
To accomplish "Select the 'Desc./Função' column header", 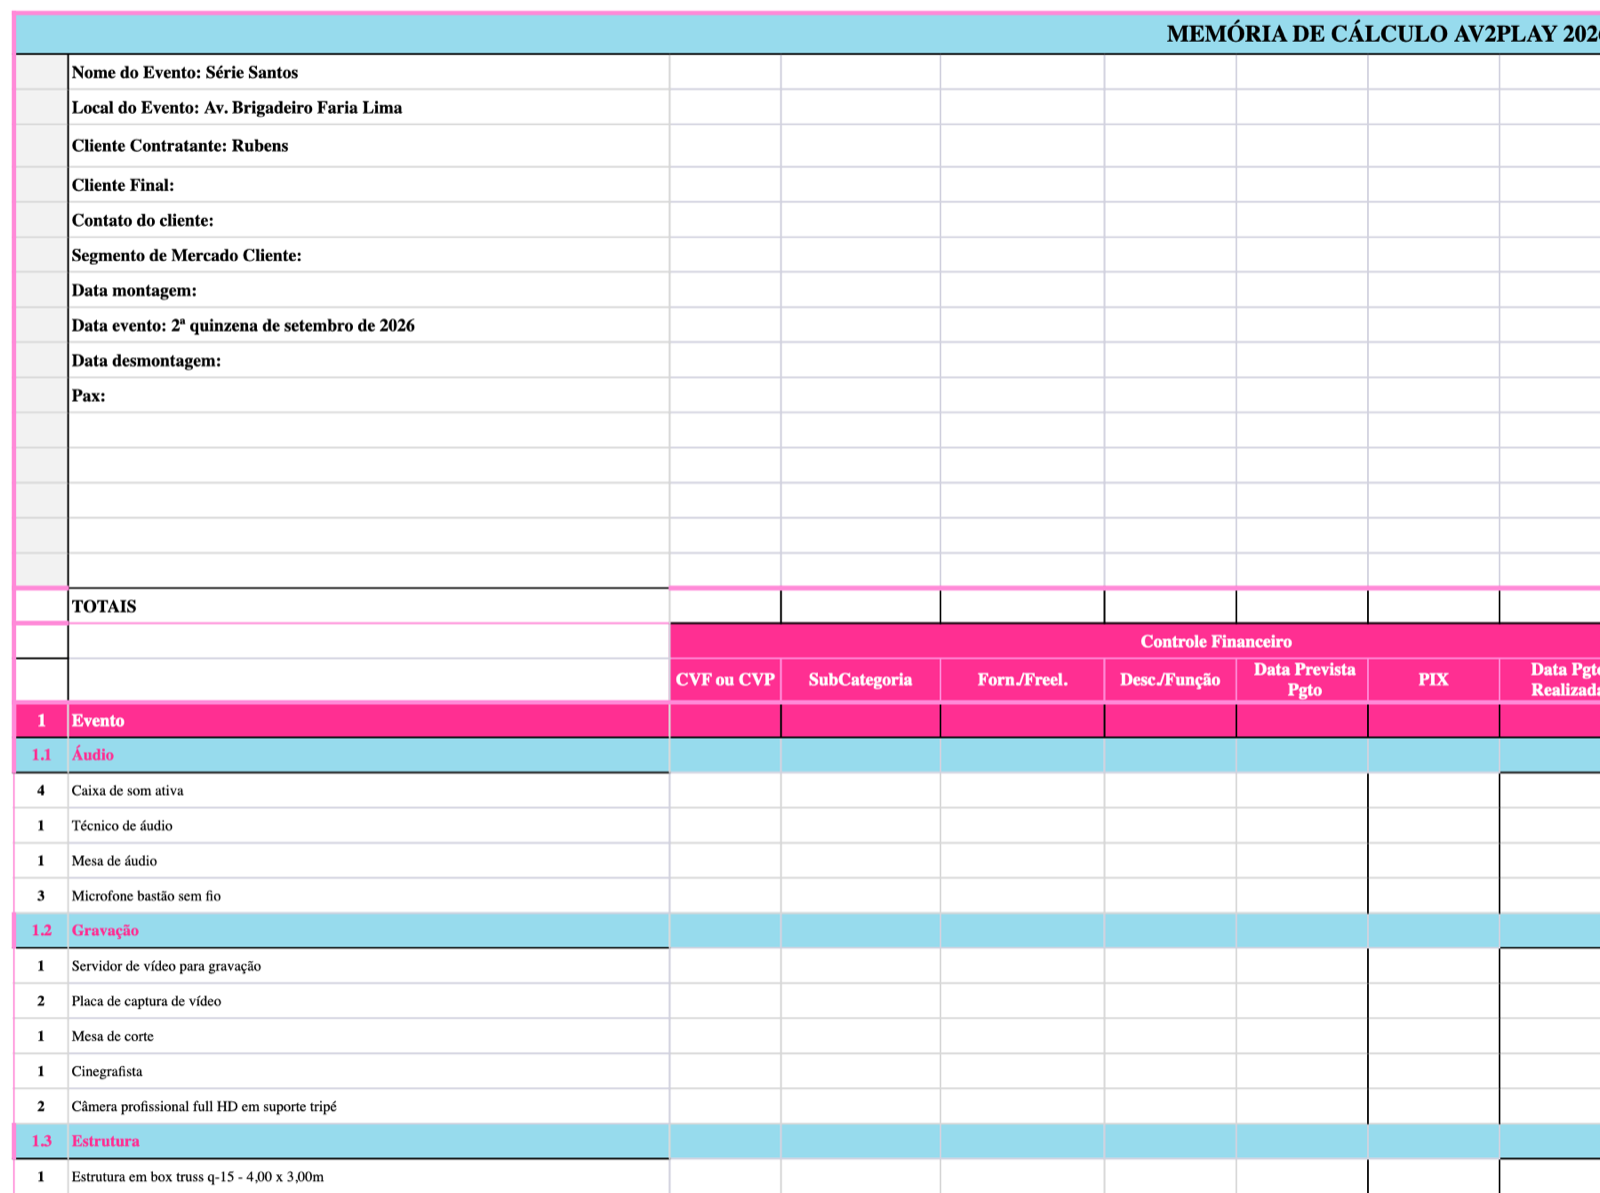I will pos(1170,680).
